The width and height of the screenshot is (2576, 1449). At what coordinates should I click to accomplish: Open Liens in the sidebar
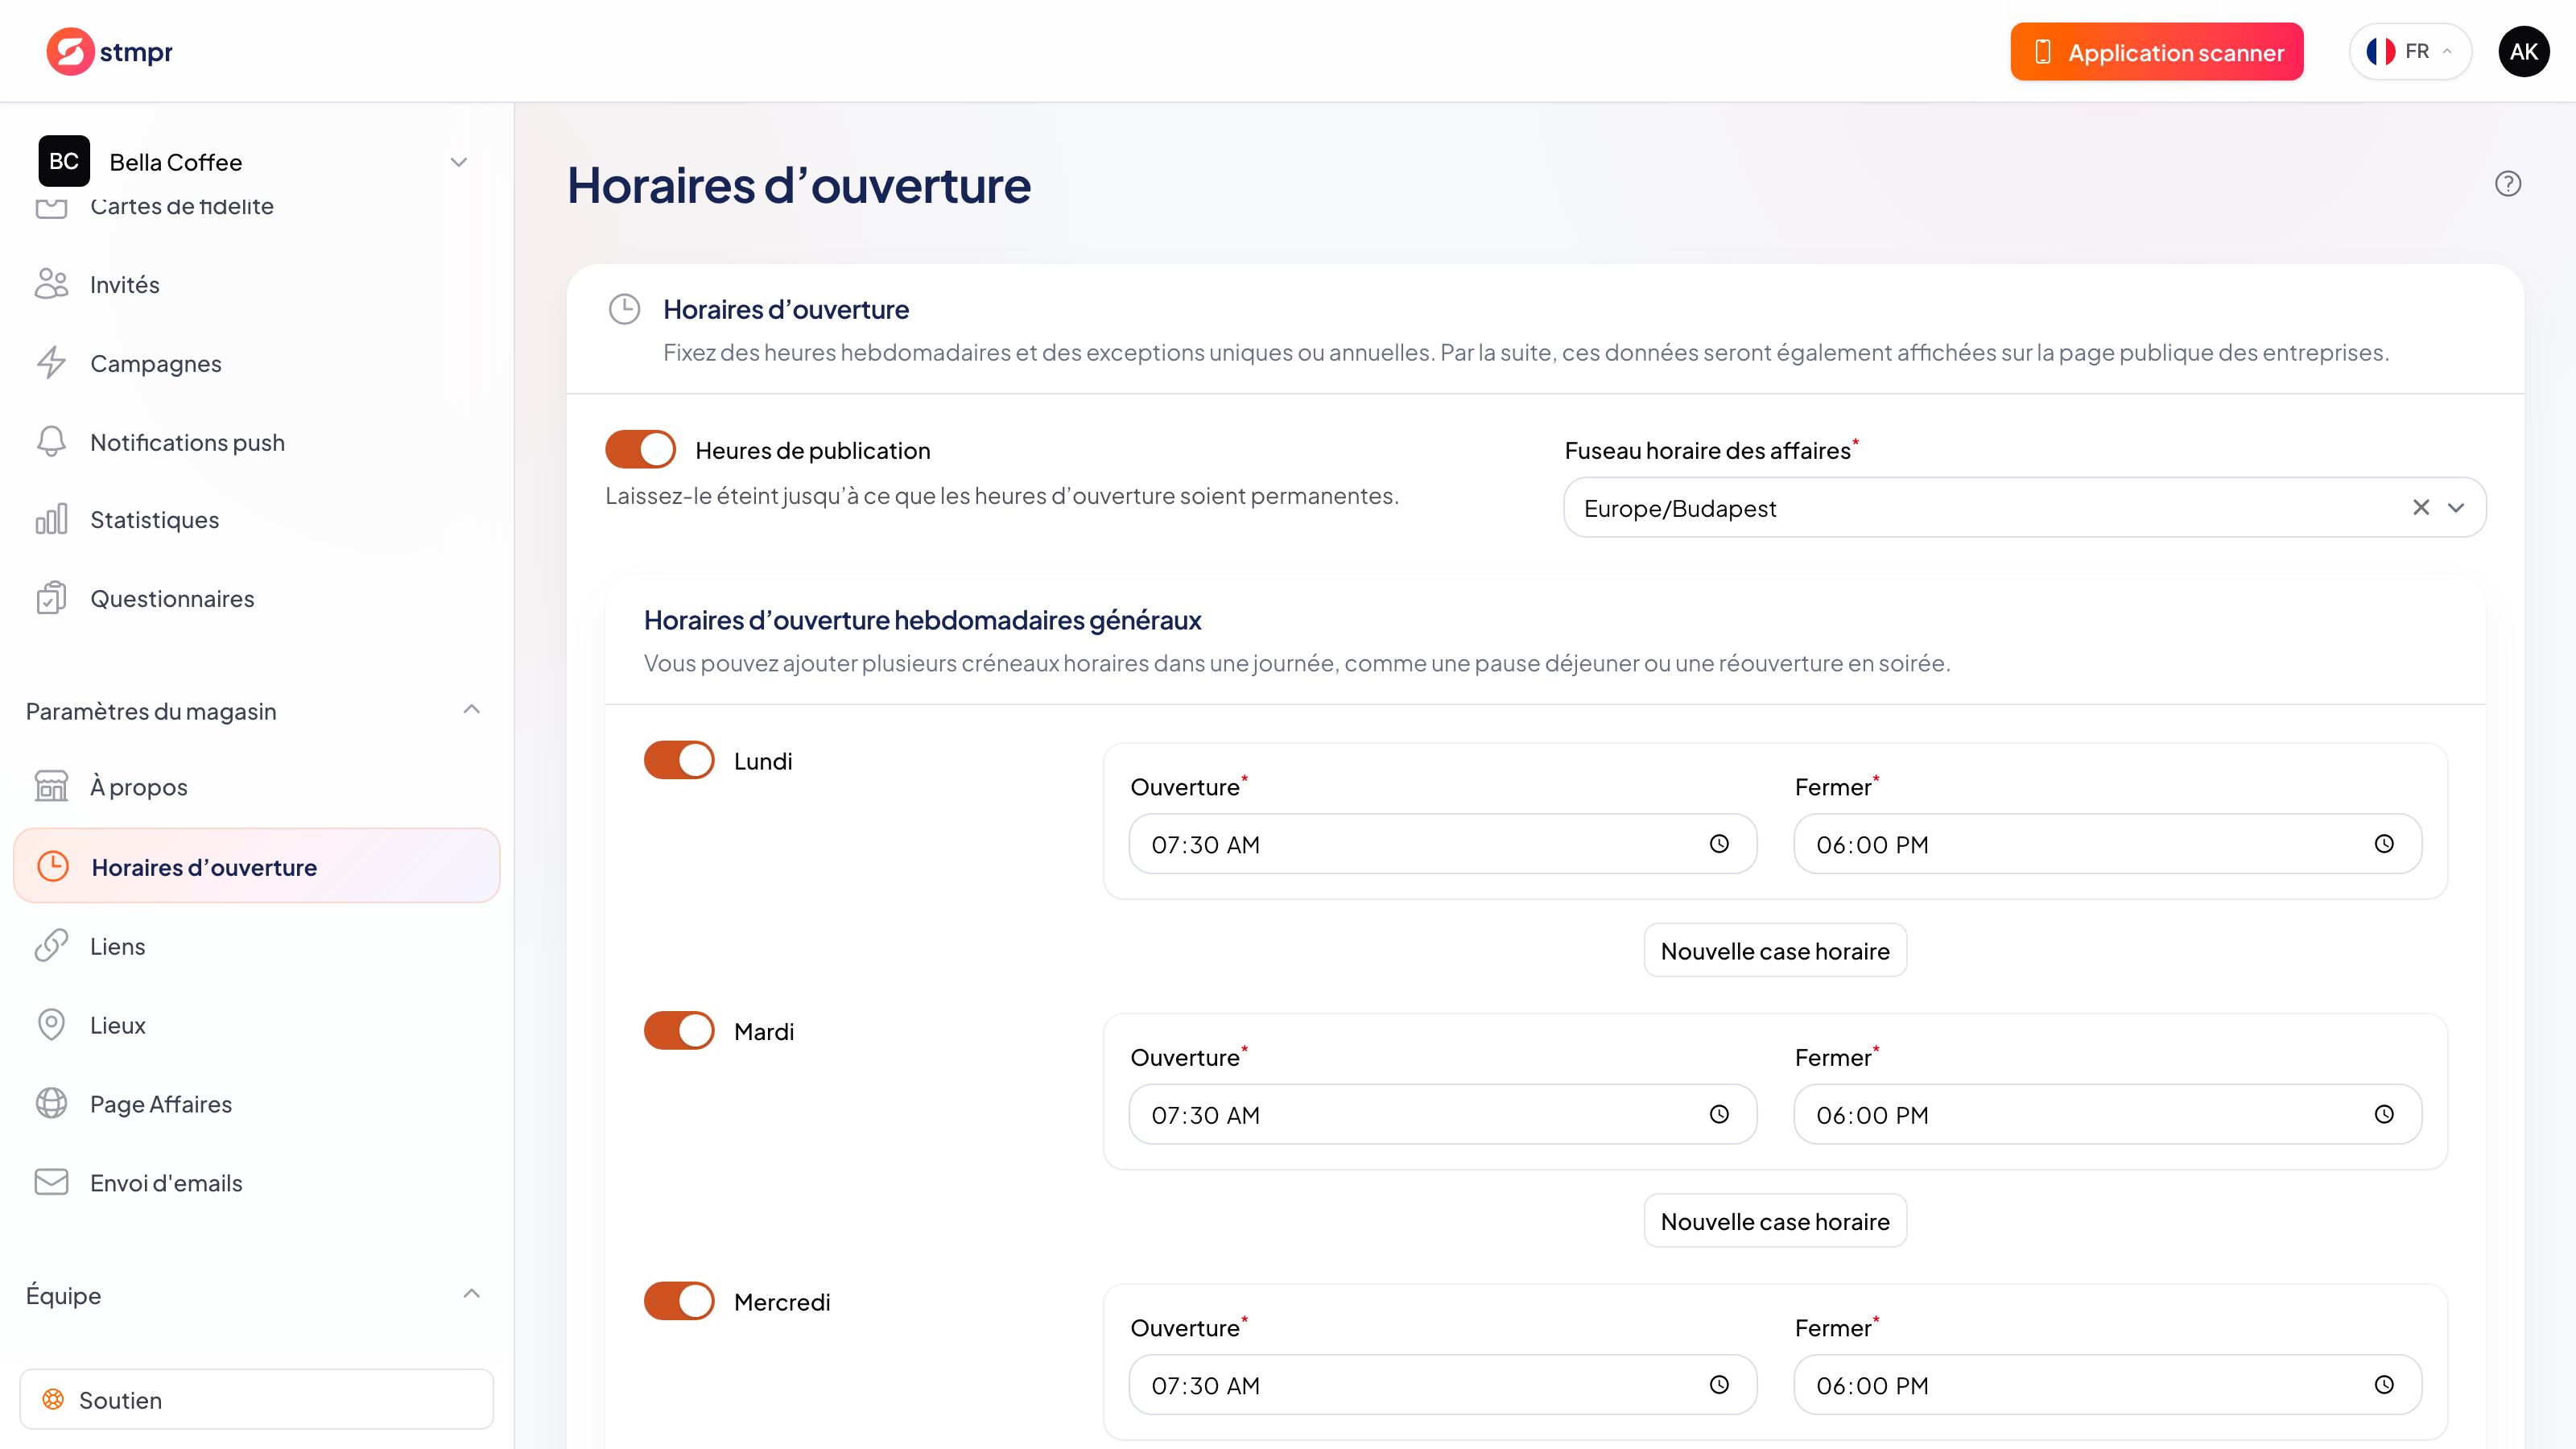[x=257, y=945]
